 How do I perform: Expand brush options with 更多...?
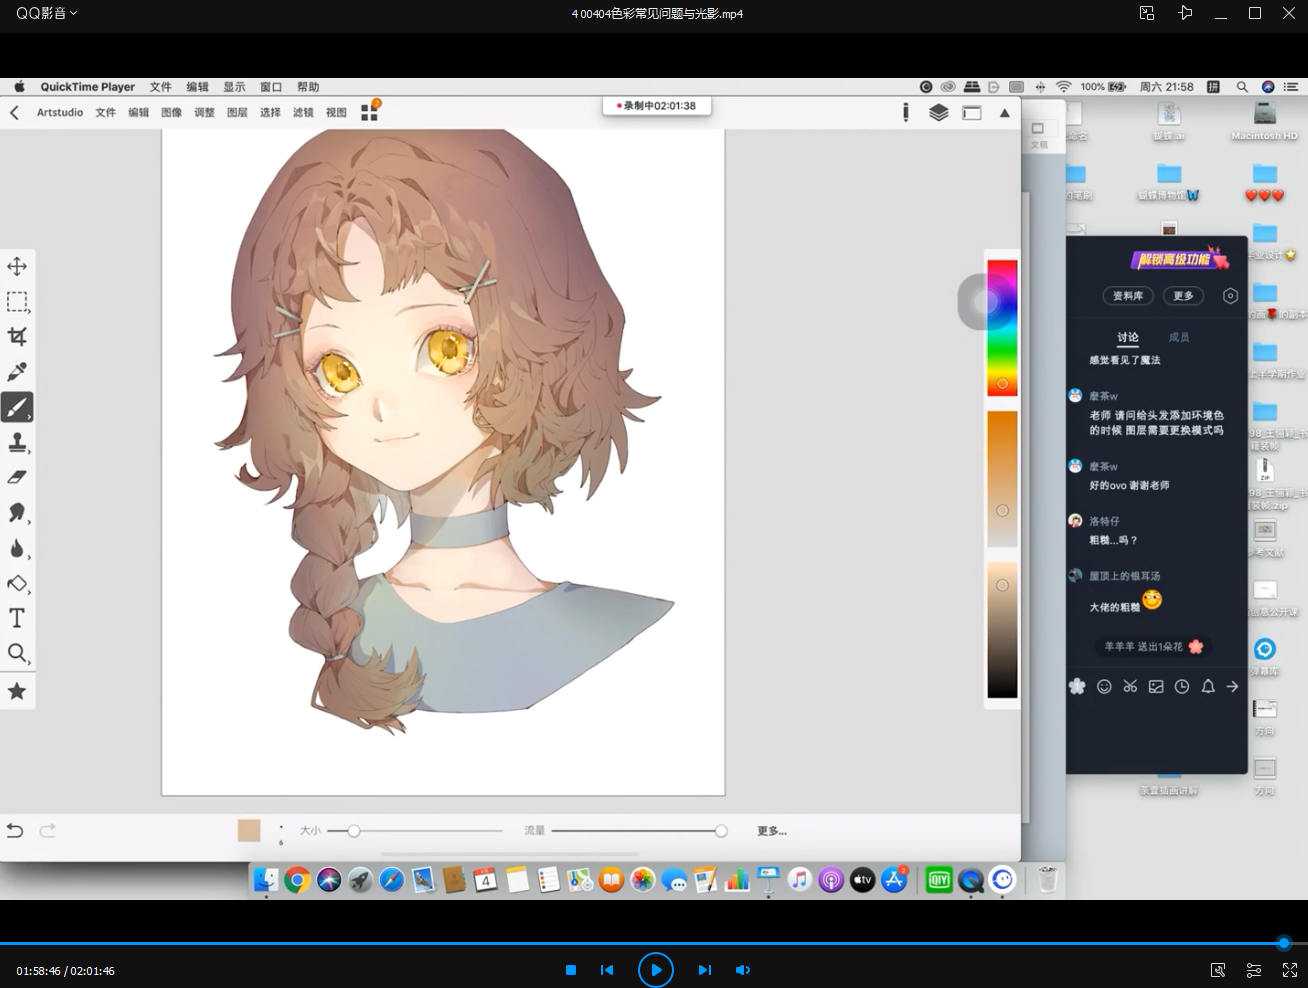(x=771, y=831)
